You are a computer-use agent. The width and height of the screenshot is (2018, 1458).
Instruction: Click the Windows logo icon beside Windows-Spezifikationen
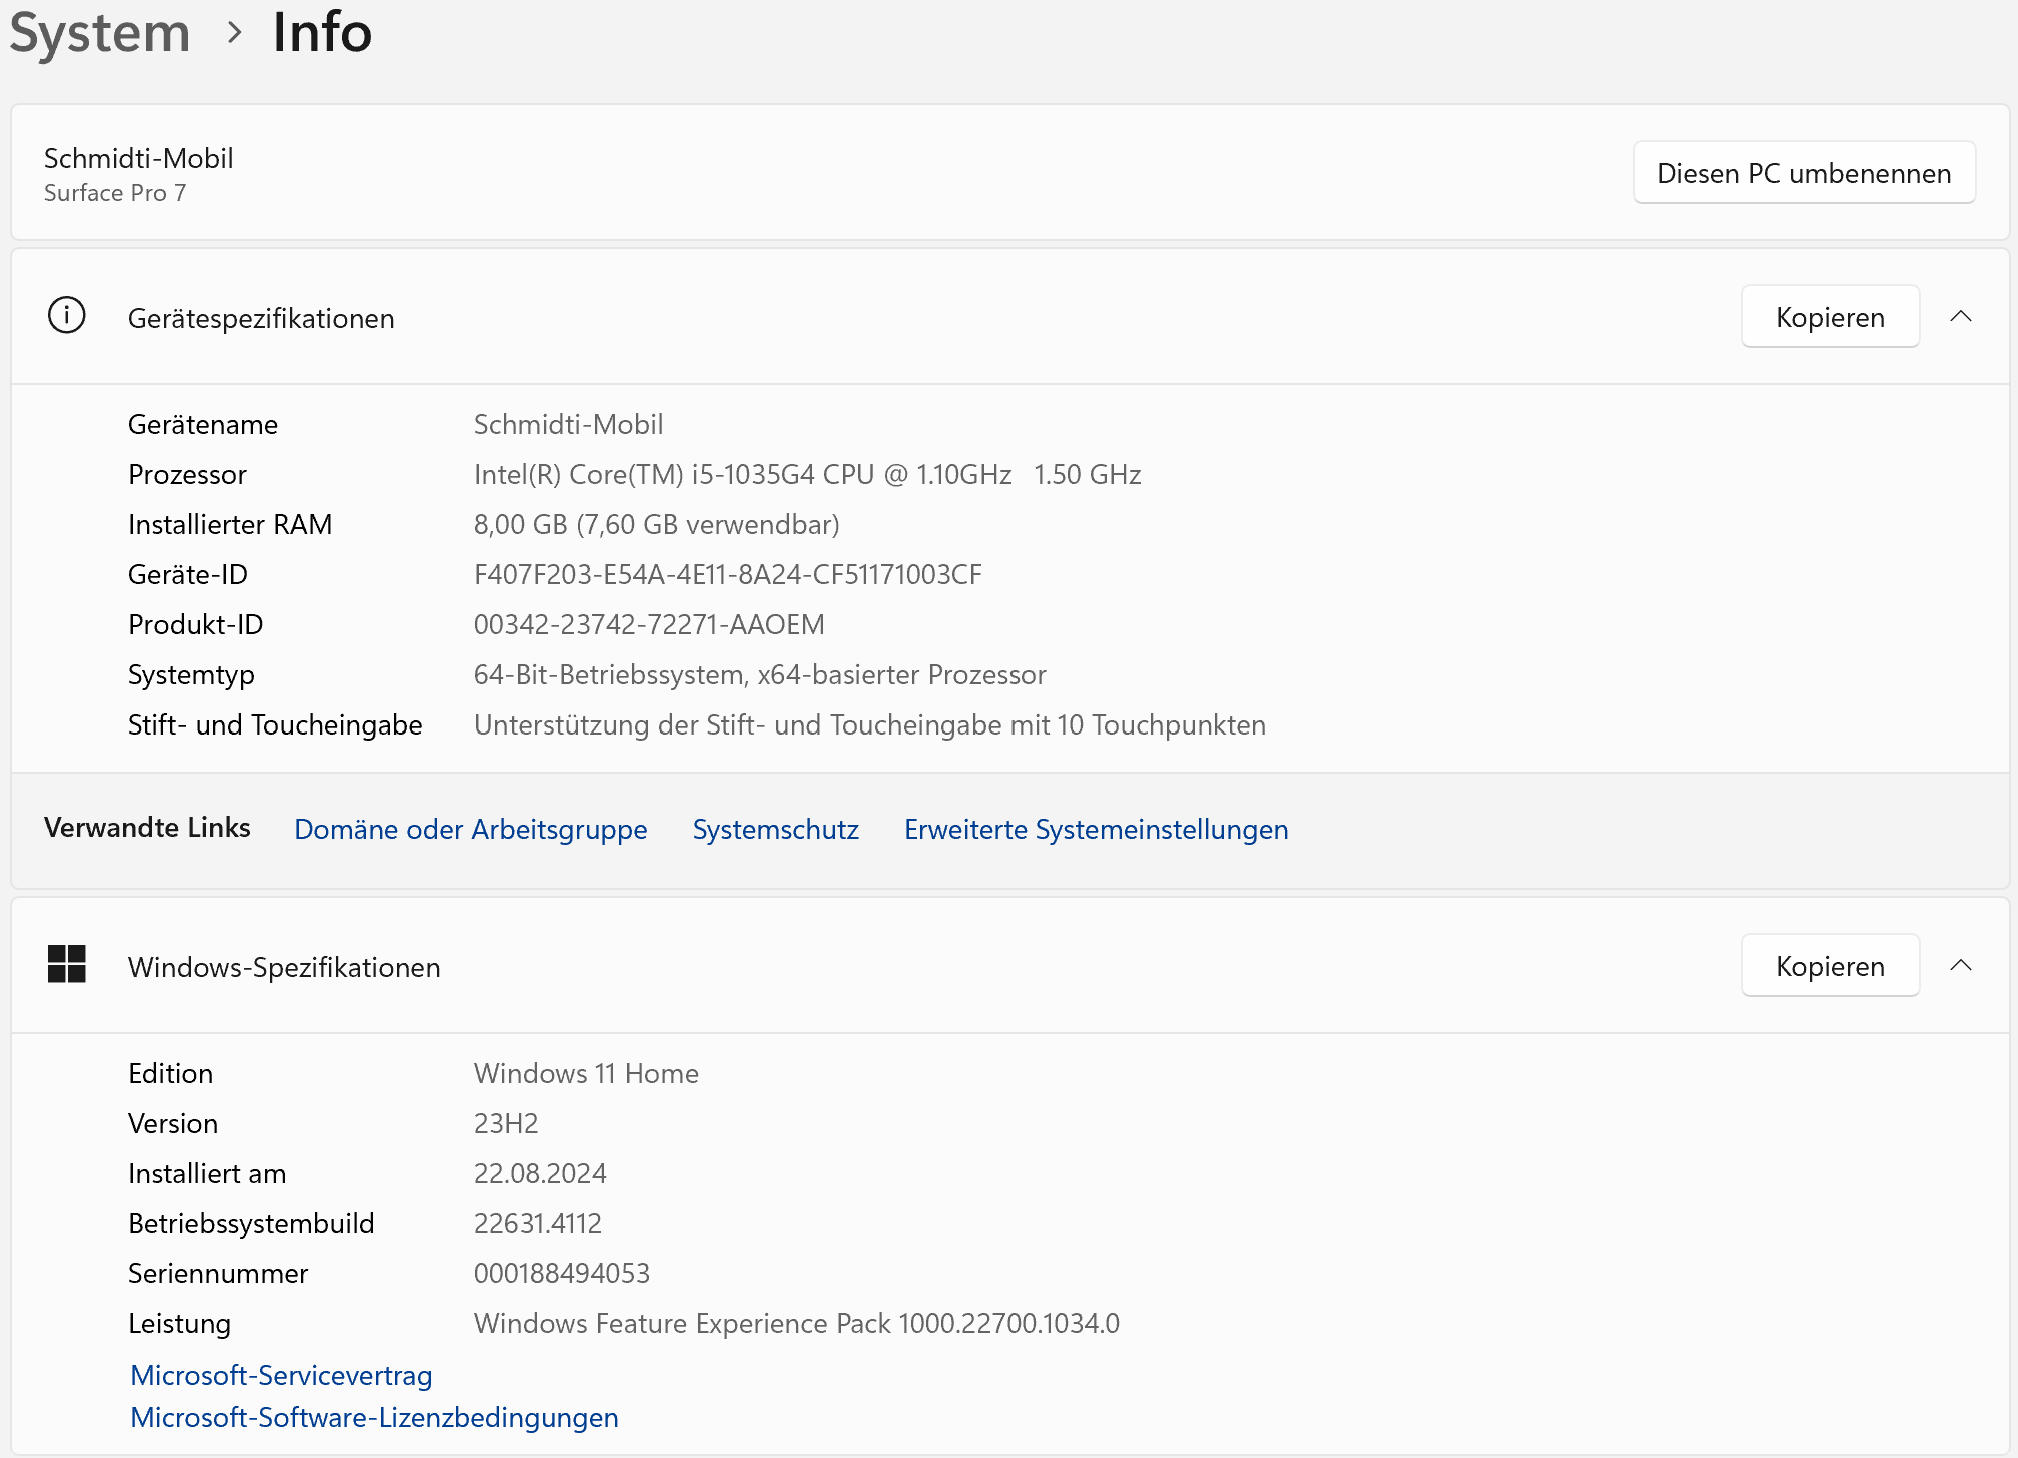pyautogui.click(x=66, y=965)
